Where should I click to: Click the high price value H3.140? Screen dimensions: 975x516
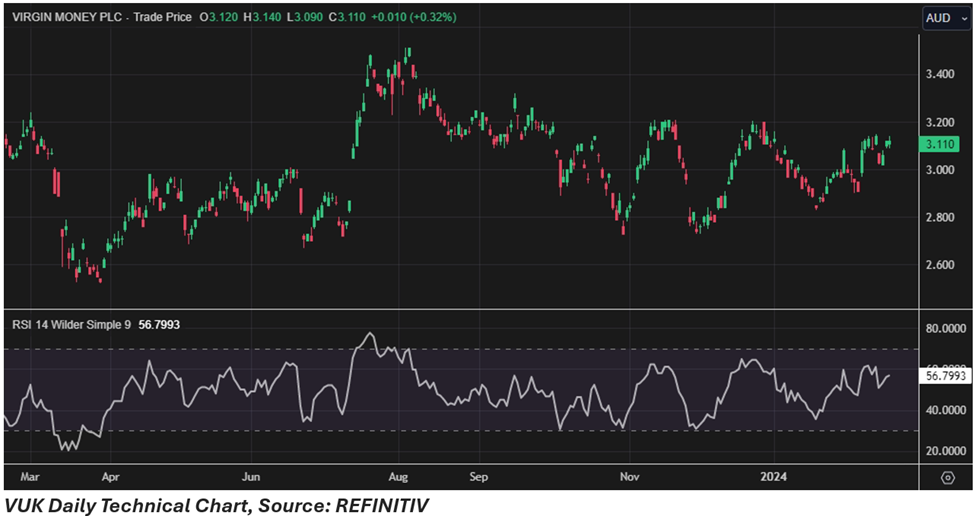pos(262,17)
